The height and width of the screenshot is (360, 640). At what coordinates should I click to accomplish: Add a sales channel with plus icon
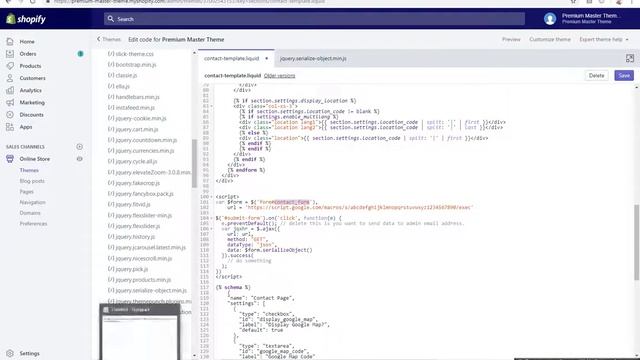point(80,147)
